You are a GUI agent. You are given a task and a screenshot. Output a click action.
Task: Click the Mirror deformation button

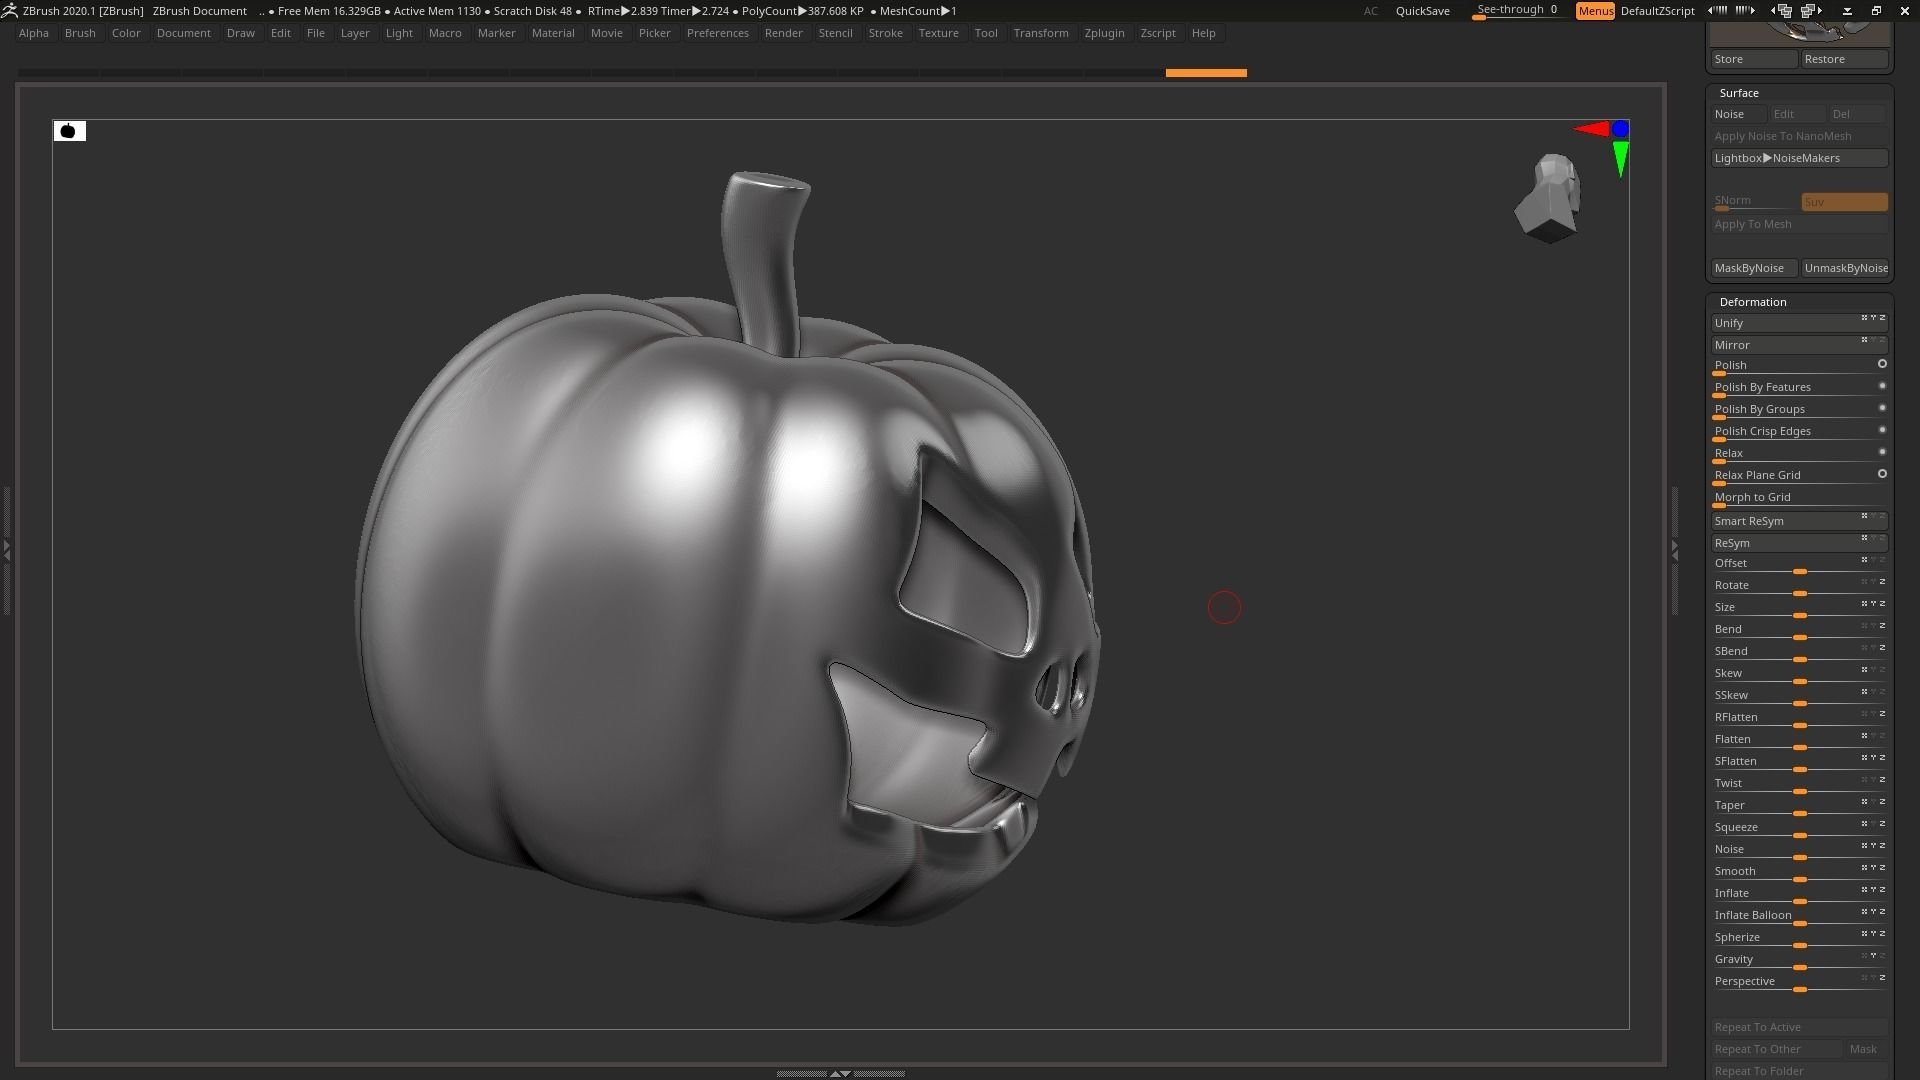1799,345
